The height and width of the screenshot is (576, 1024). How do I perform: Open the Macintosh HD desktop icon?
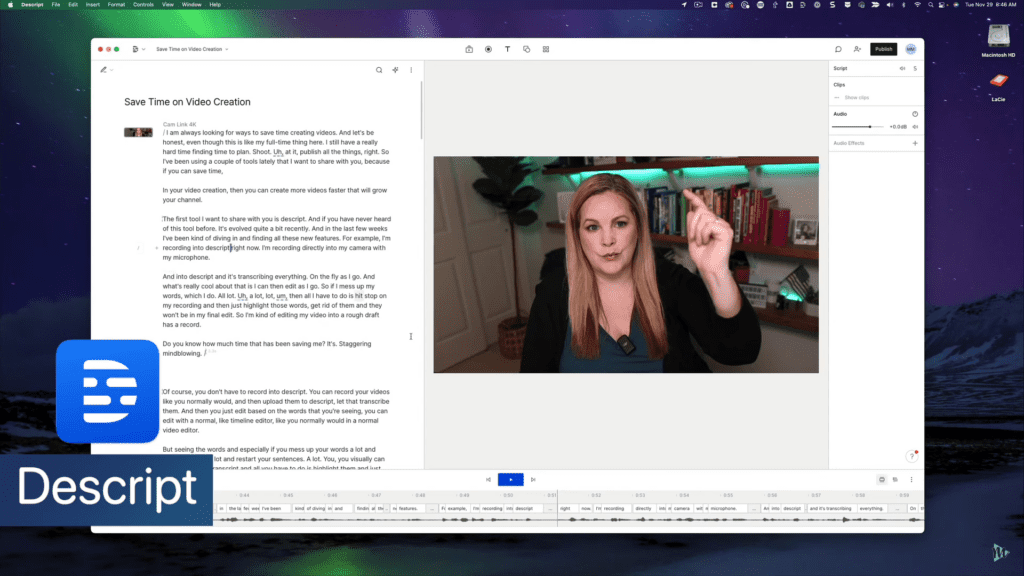point(999,40)
